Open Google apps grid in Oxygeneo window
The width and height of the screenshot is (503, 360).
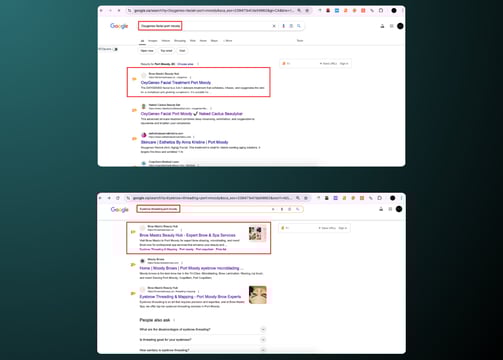point(392,26)
